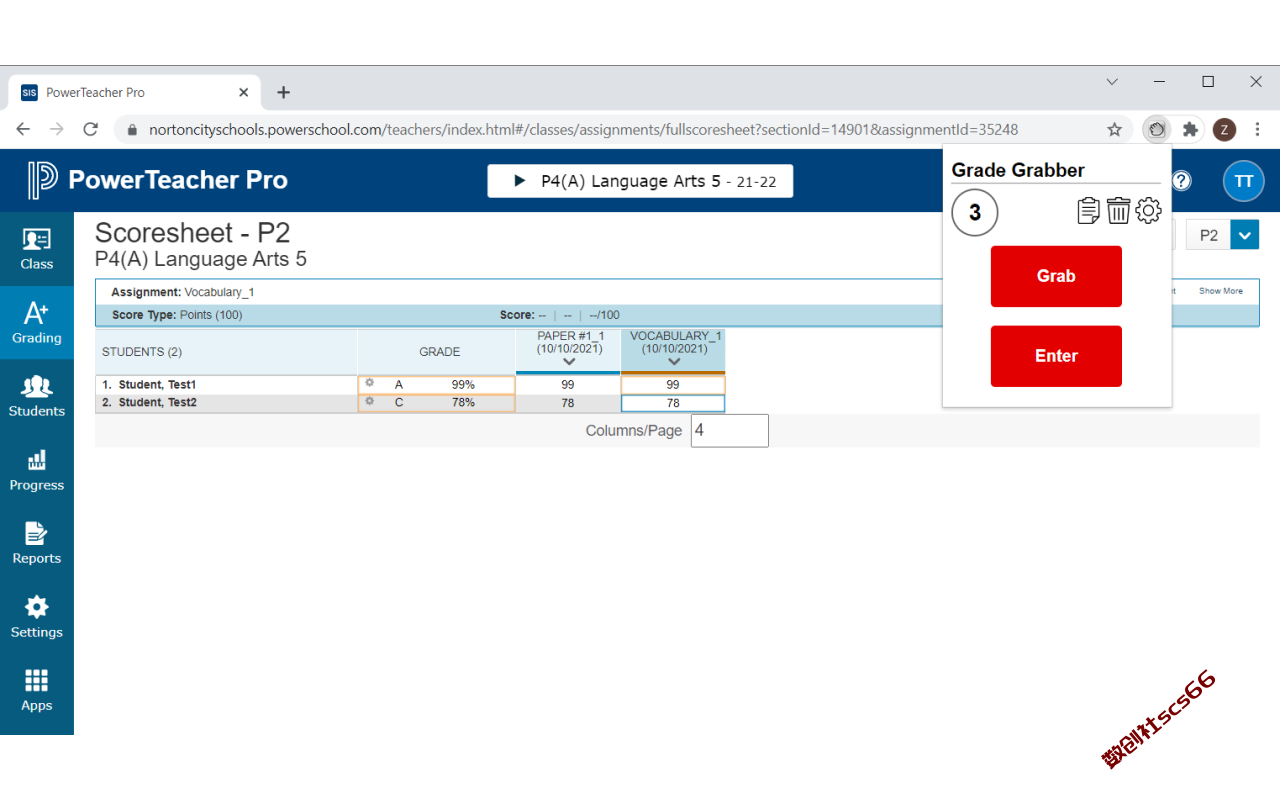Open Class in the sidebar
Image resolution: width=1280 pixels, height=800 pixels.
(37, 249)
